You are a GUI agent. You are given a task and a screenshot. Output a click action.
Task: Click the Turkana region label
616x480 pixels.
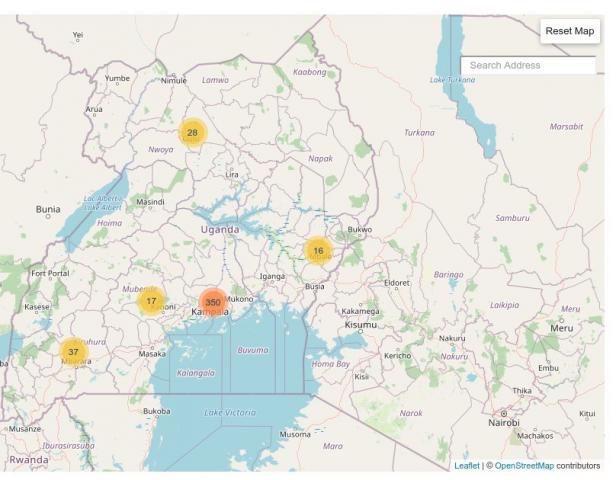420,132
